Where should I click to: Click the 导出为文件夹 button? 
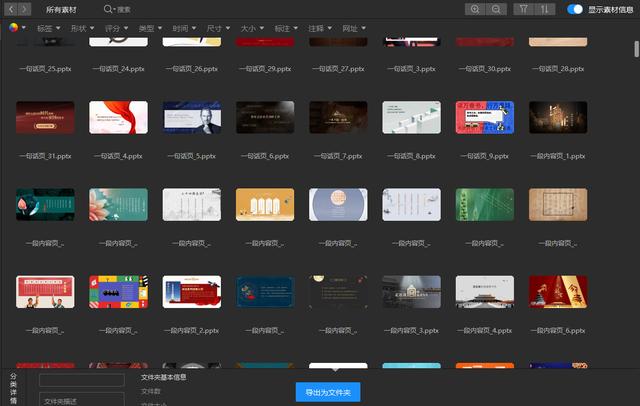point(328,392)
